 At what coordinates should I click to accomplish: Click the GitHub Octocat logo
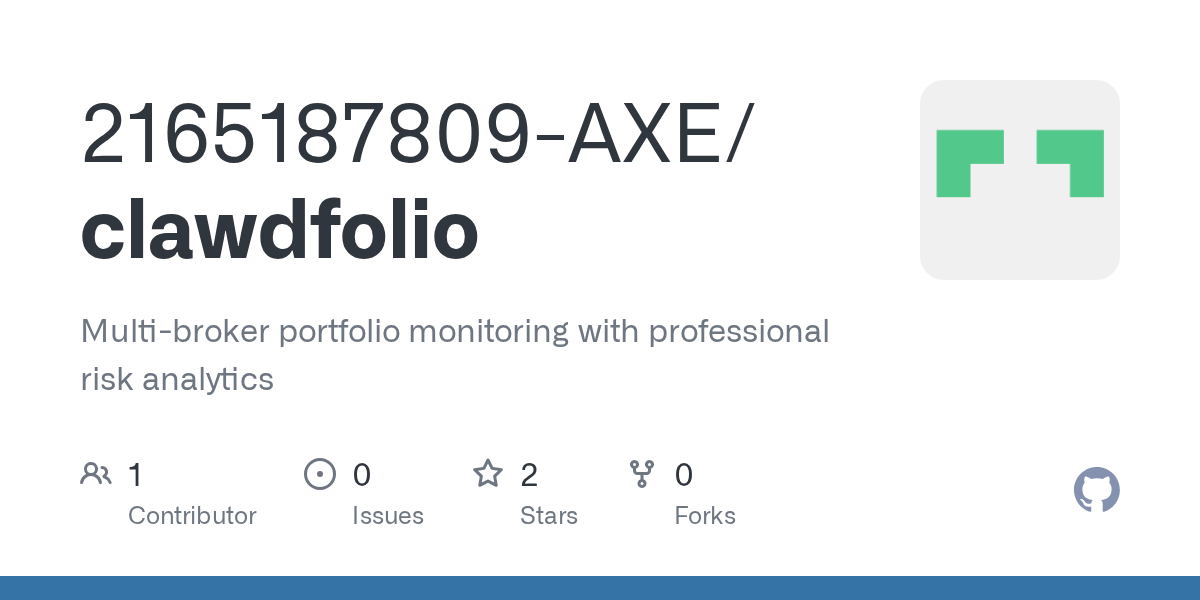(x=1096, y=490)
